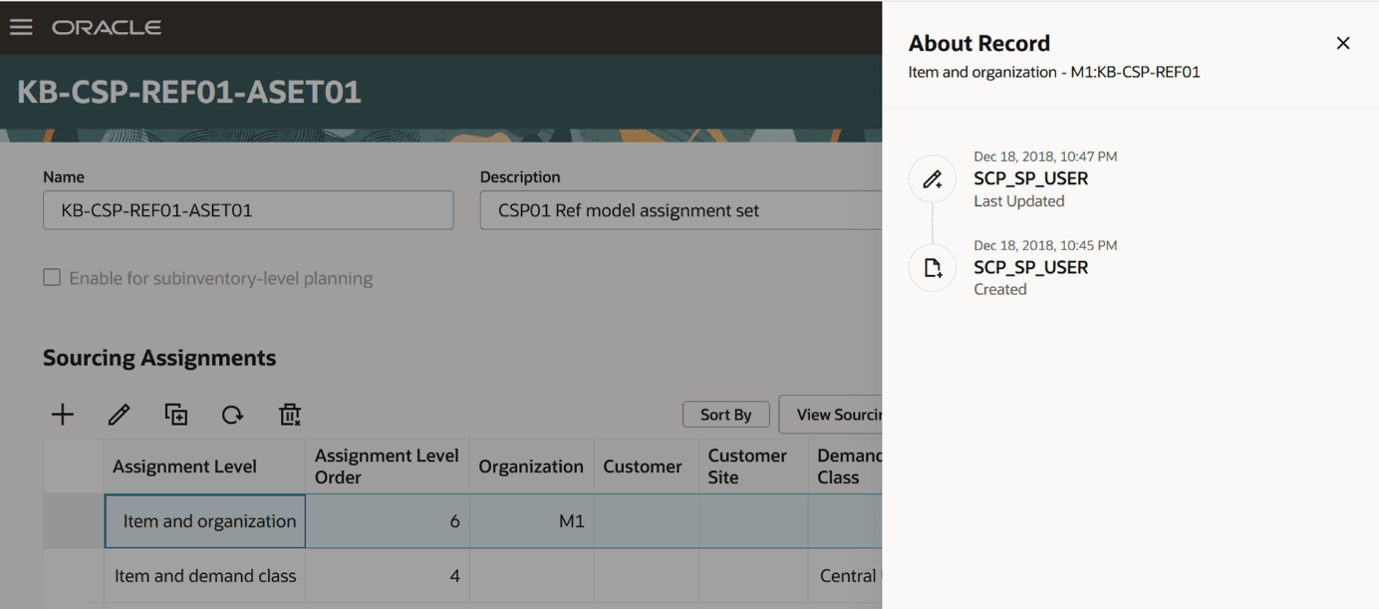Viewport: 1379px width, 609px height.
Task: Select row header of Item and organization
Action: point(73,521)
